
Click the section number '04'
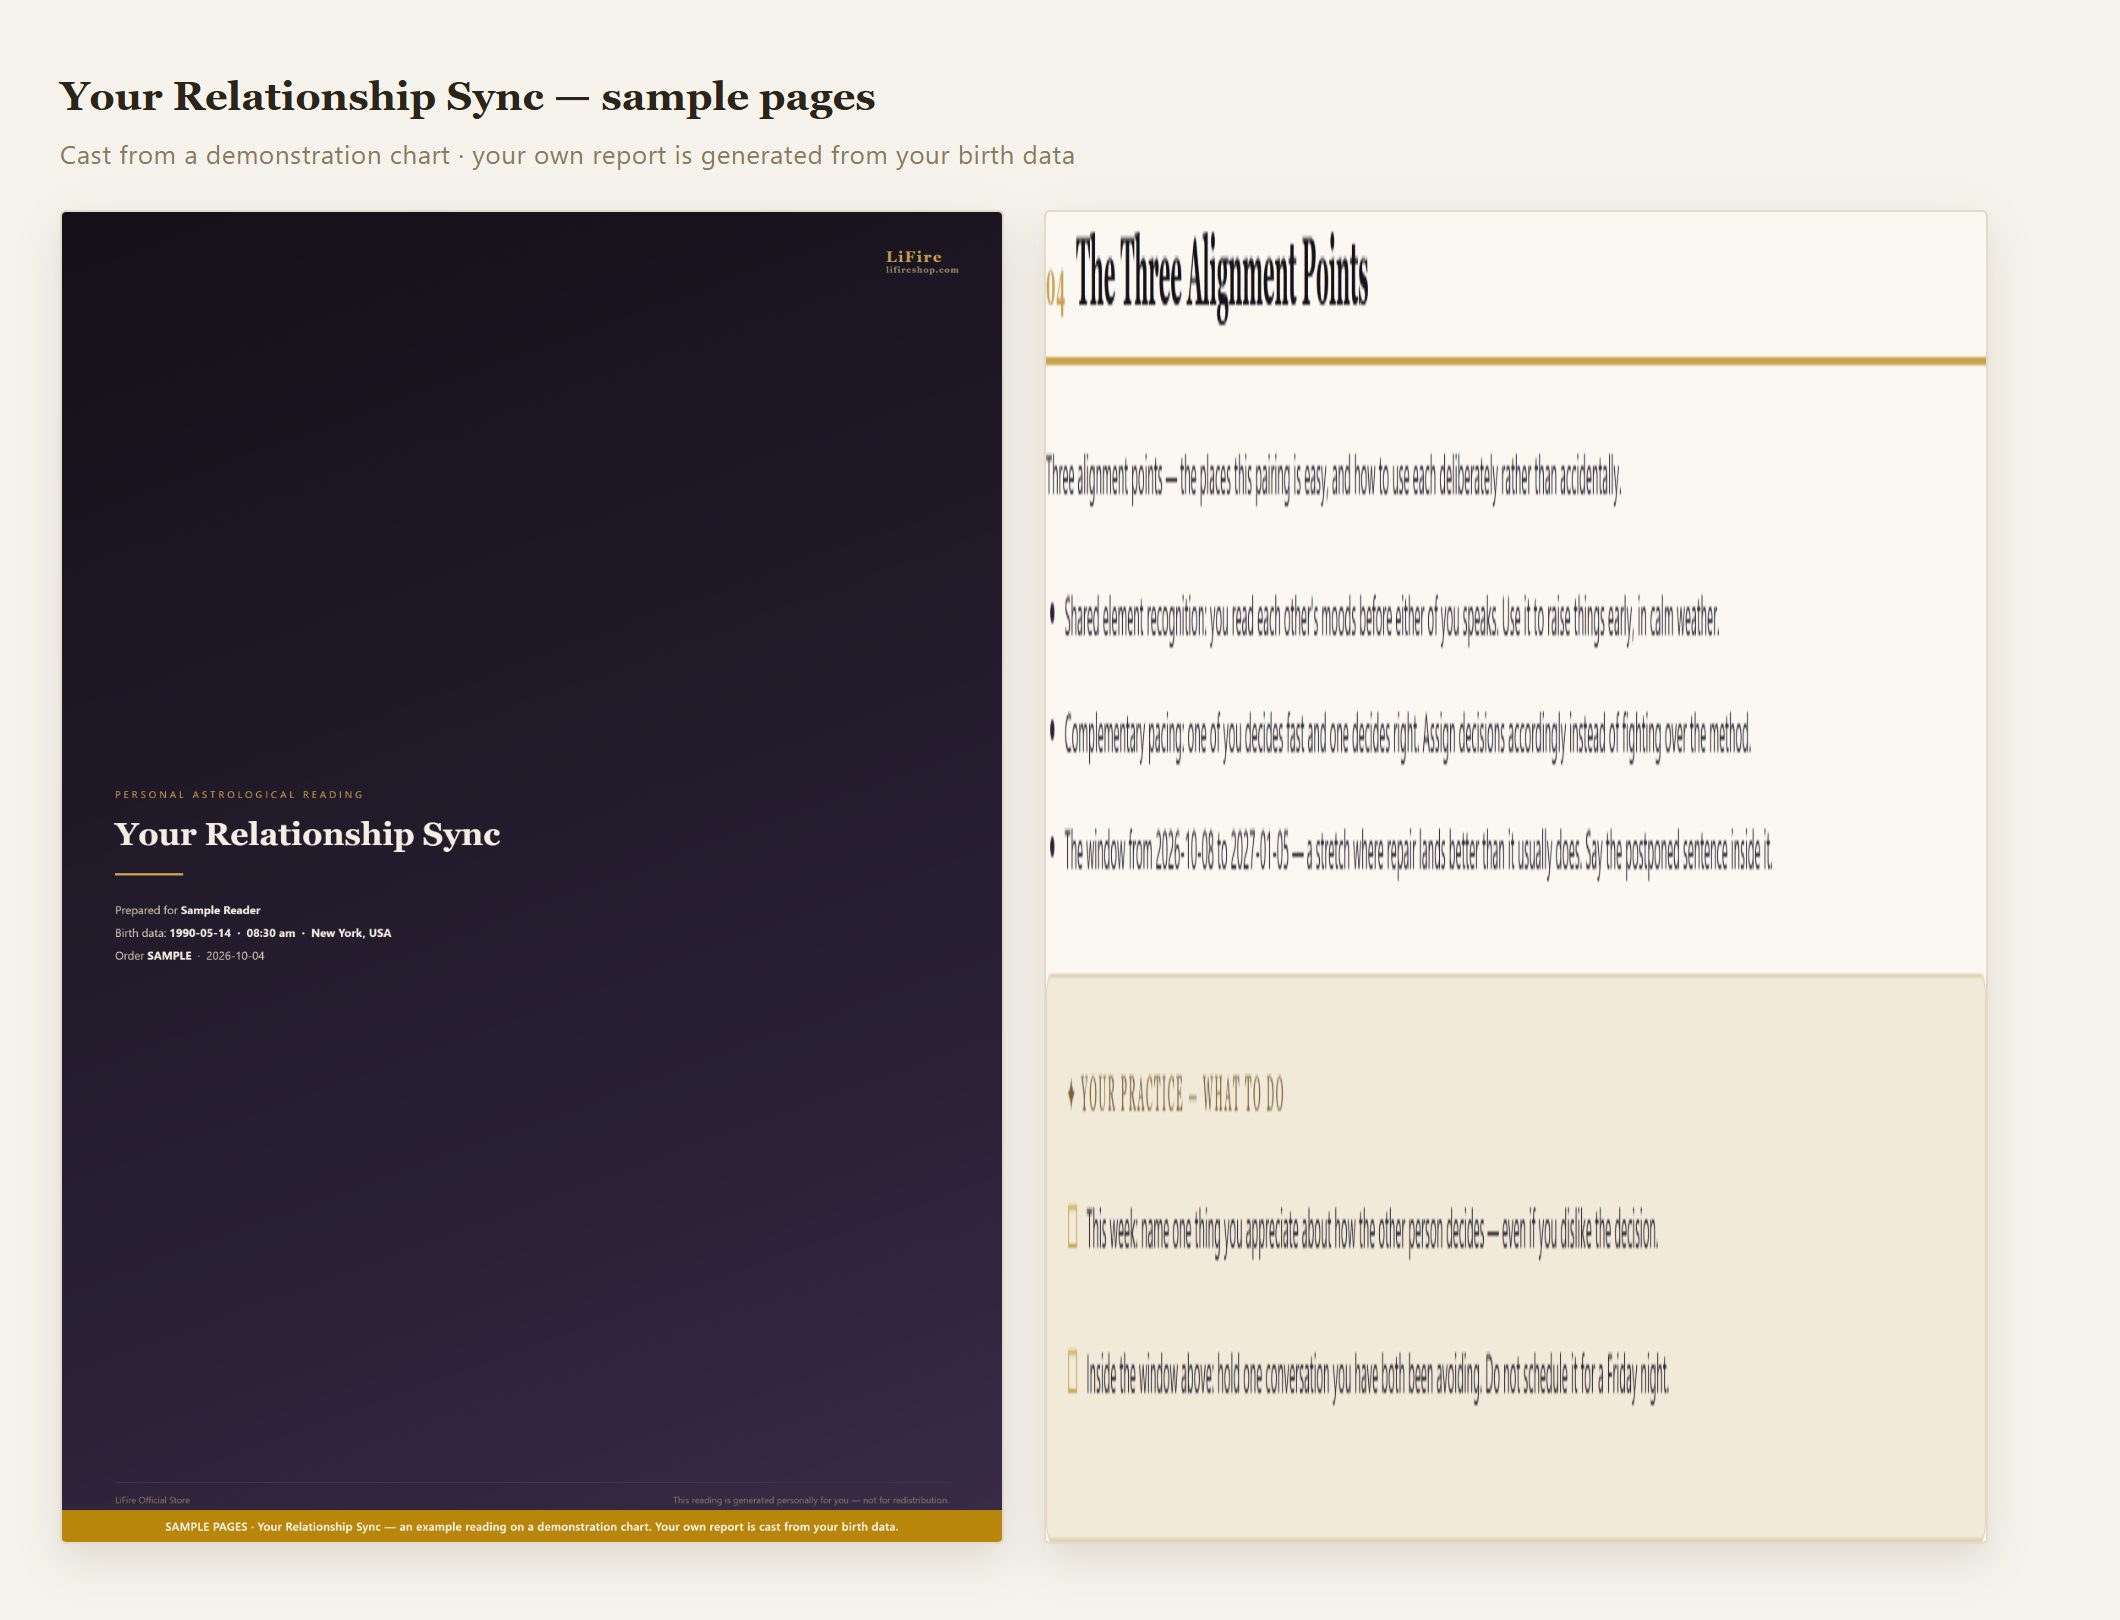1055,290
